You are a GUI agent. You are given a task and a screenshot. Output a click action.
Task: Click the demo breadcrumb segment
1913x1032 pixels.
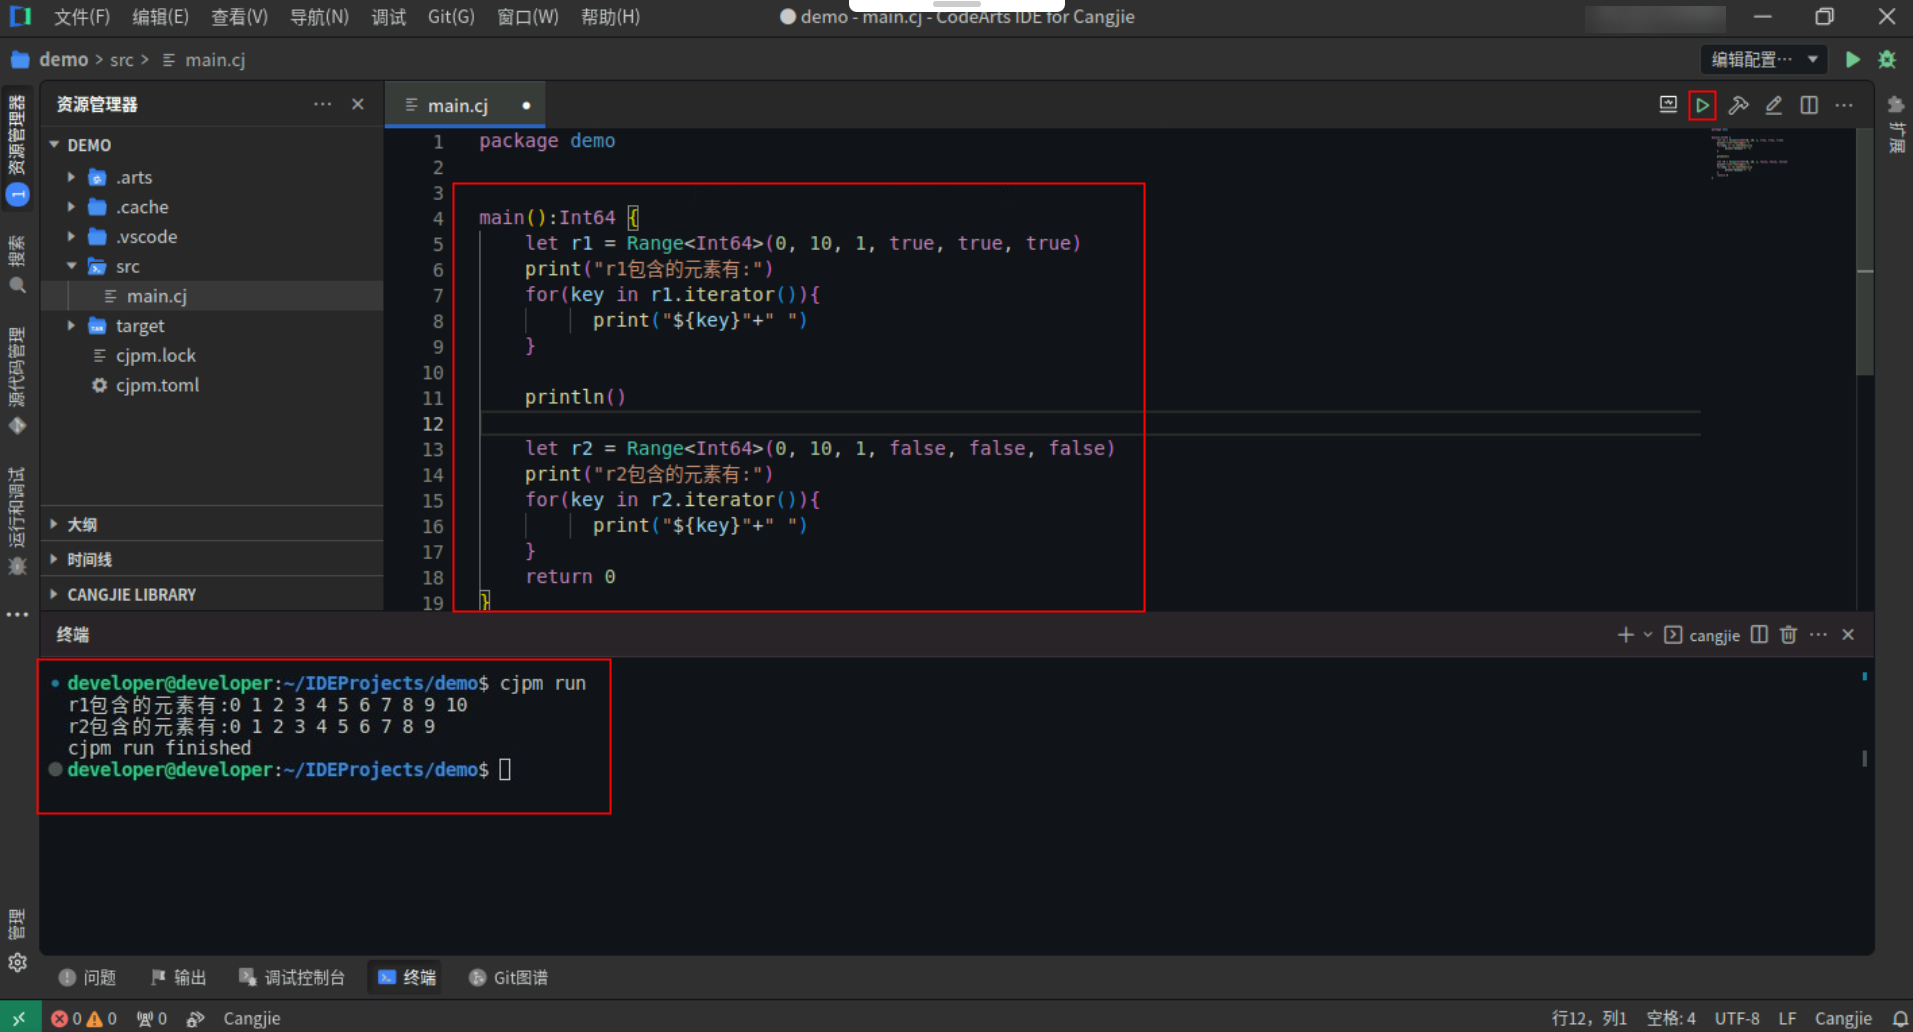pyautogui.click(x=63, y=60)
